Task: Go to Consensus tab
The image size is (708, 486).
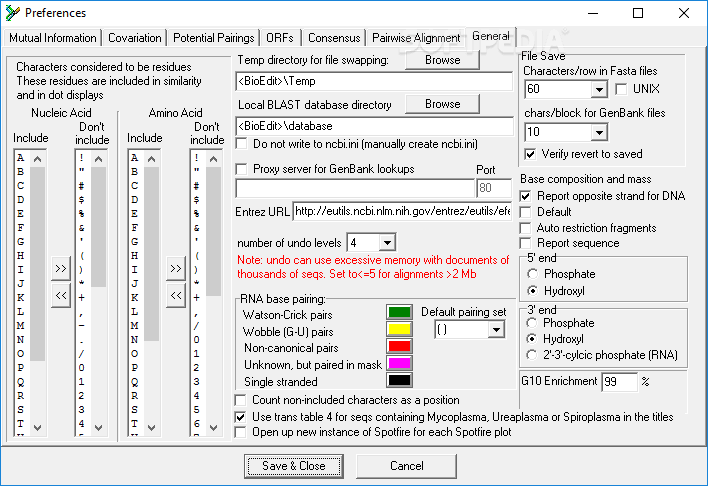Action: [334, 38]
